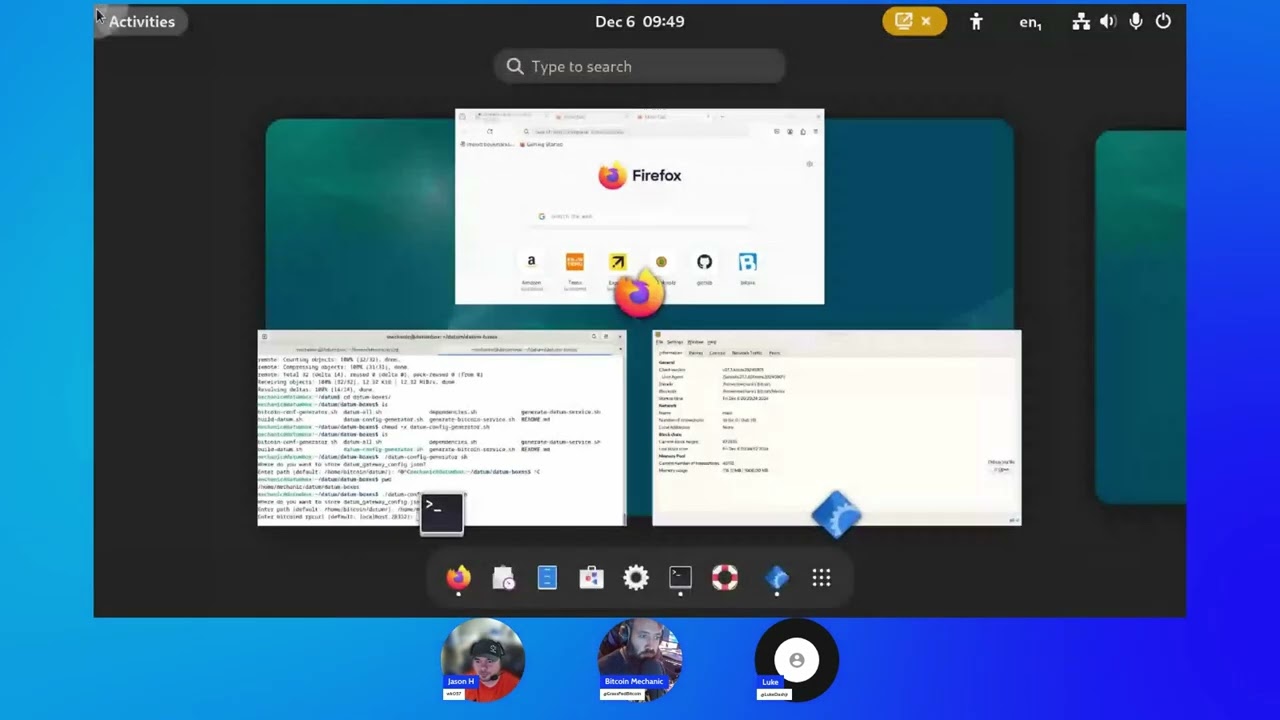Click the yellow arrow shortcut tile in Firefox
The width and height of the screenshot is (1280, 720).
(x=617, y=262)
